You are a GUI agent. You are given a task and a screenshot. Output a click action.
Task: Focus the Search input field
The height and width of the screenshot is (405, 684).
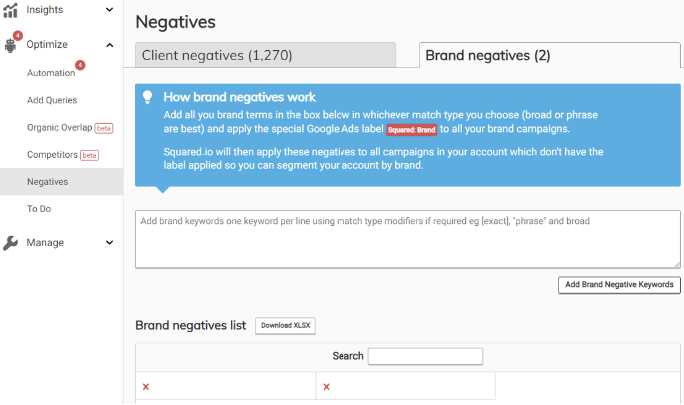point(425,356)
